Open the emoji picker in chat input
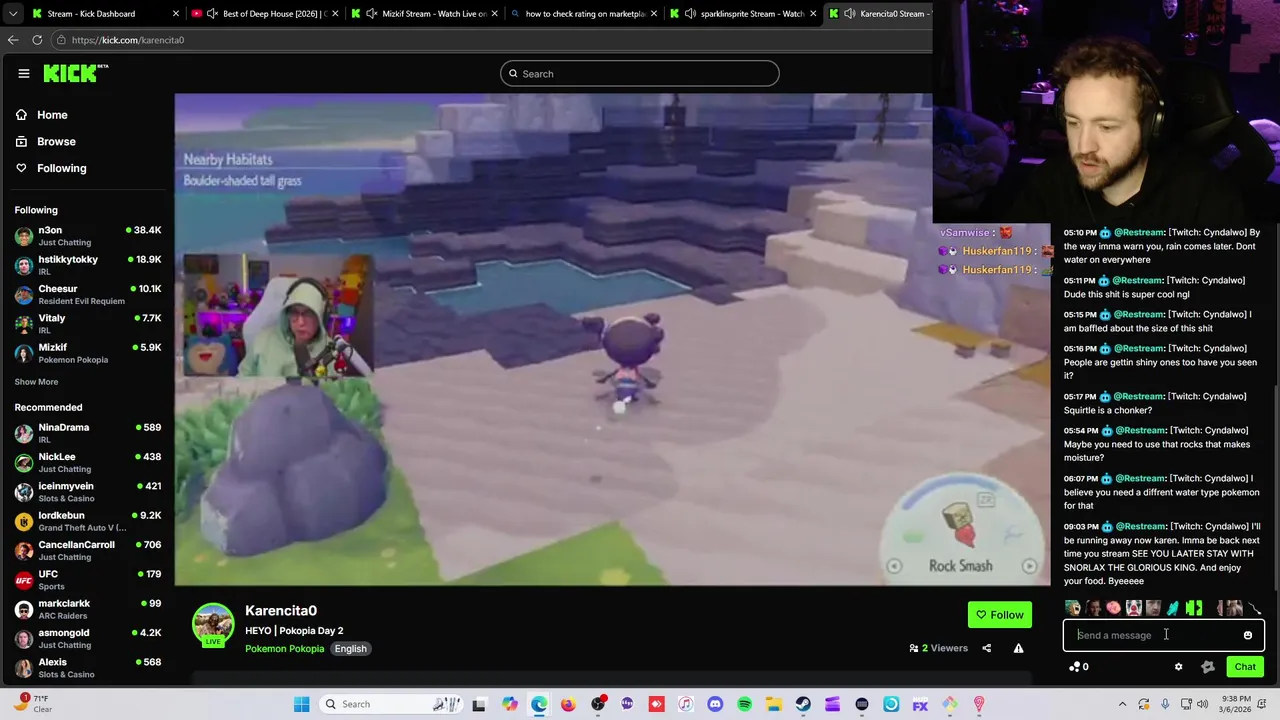Image resolution: width=1280 pixels, height=720 pixels. 1248,635
